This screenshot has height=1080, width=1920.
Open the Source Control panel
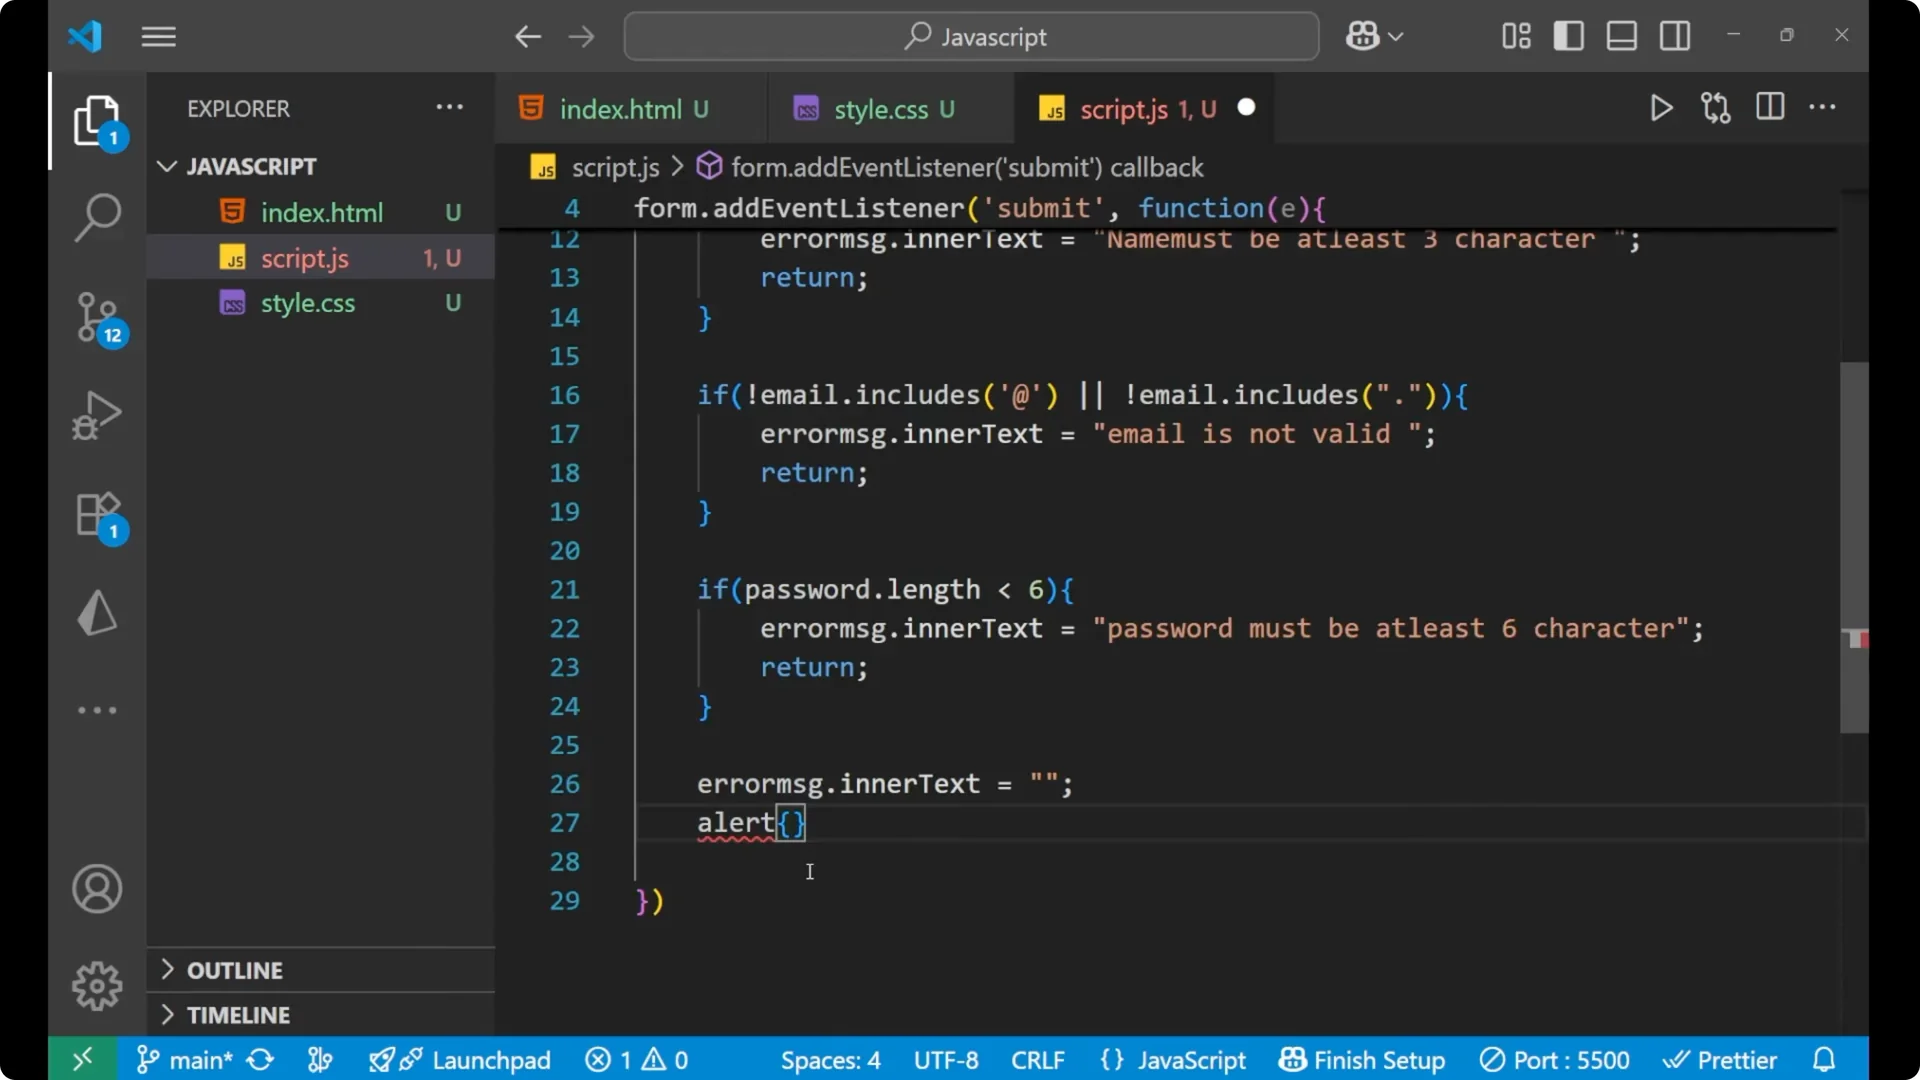click(x=97, y=317)
